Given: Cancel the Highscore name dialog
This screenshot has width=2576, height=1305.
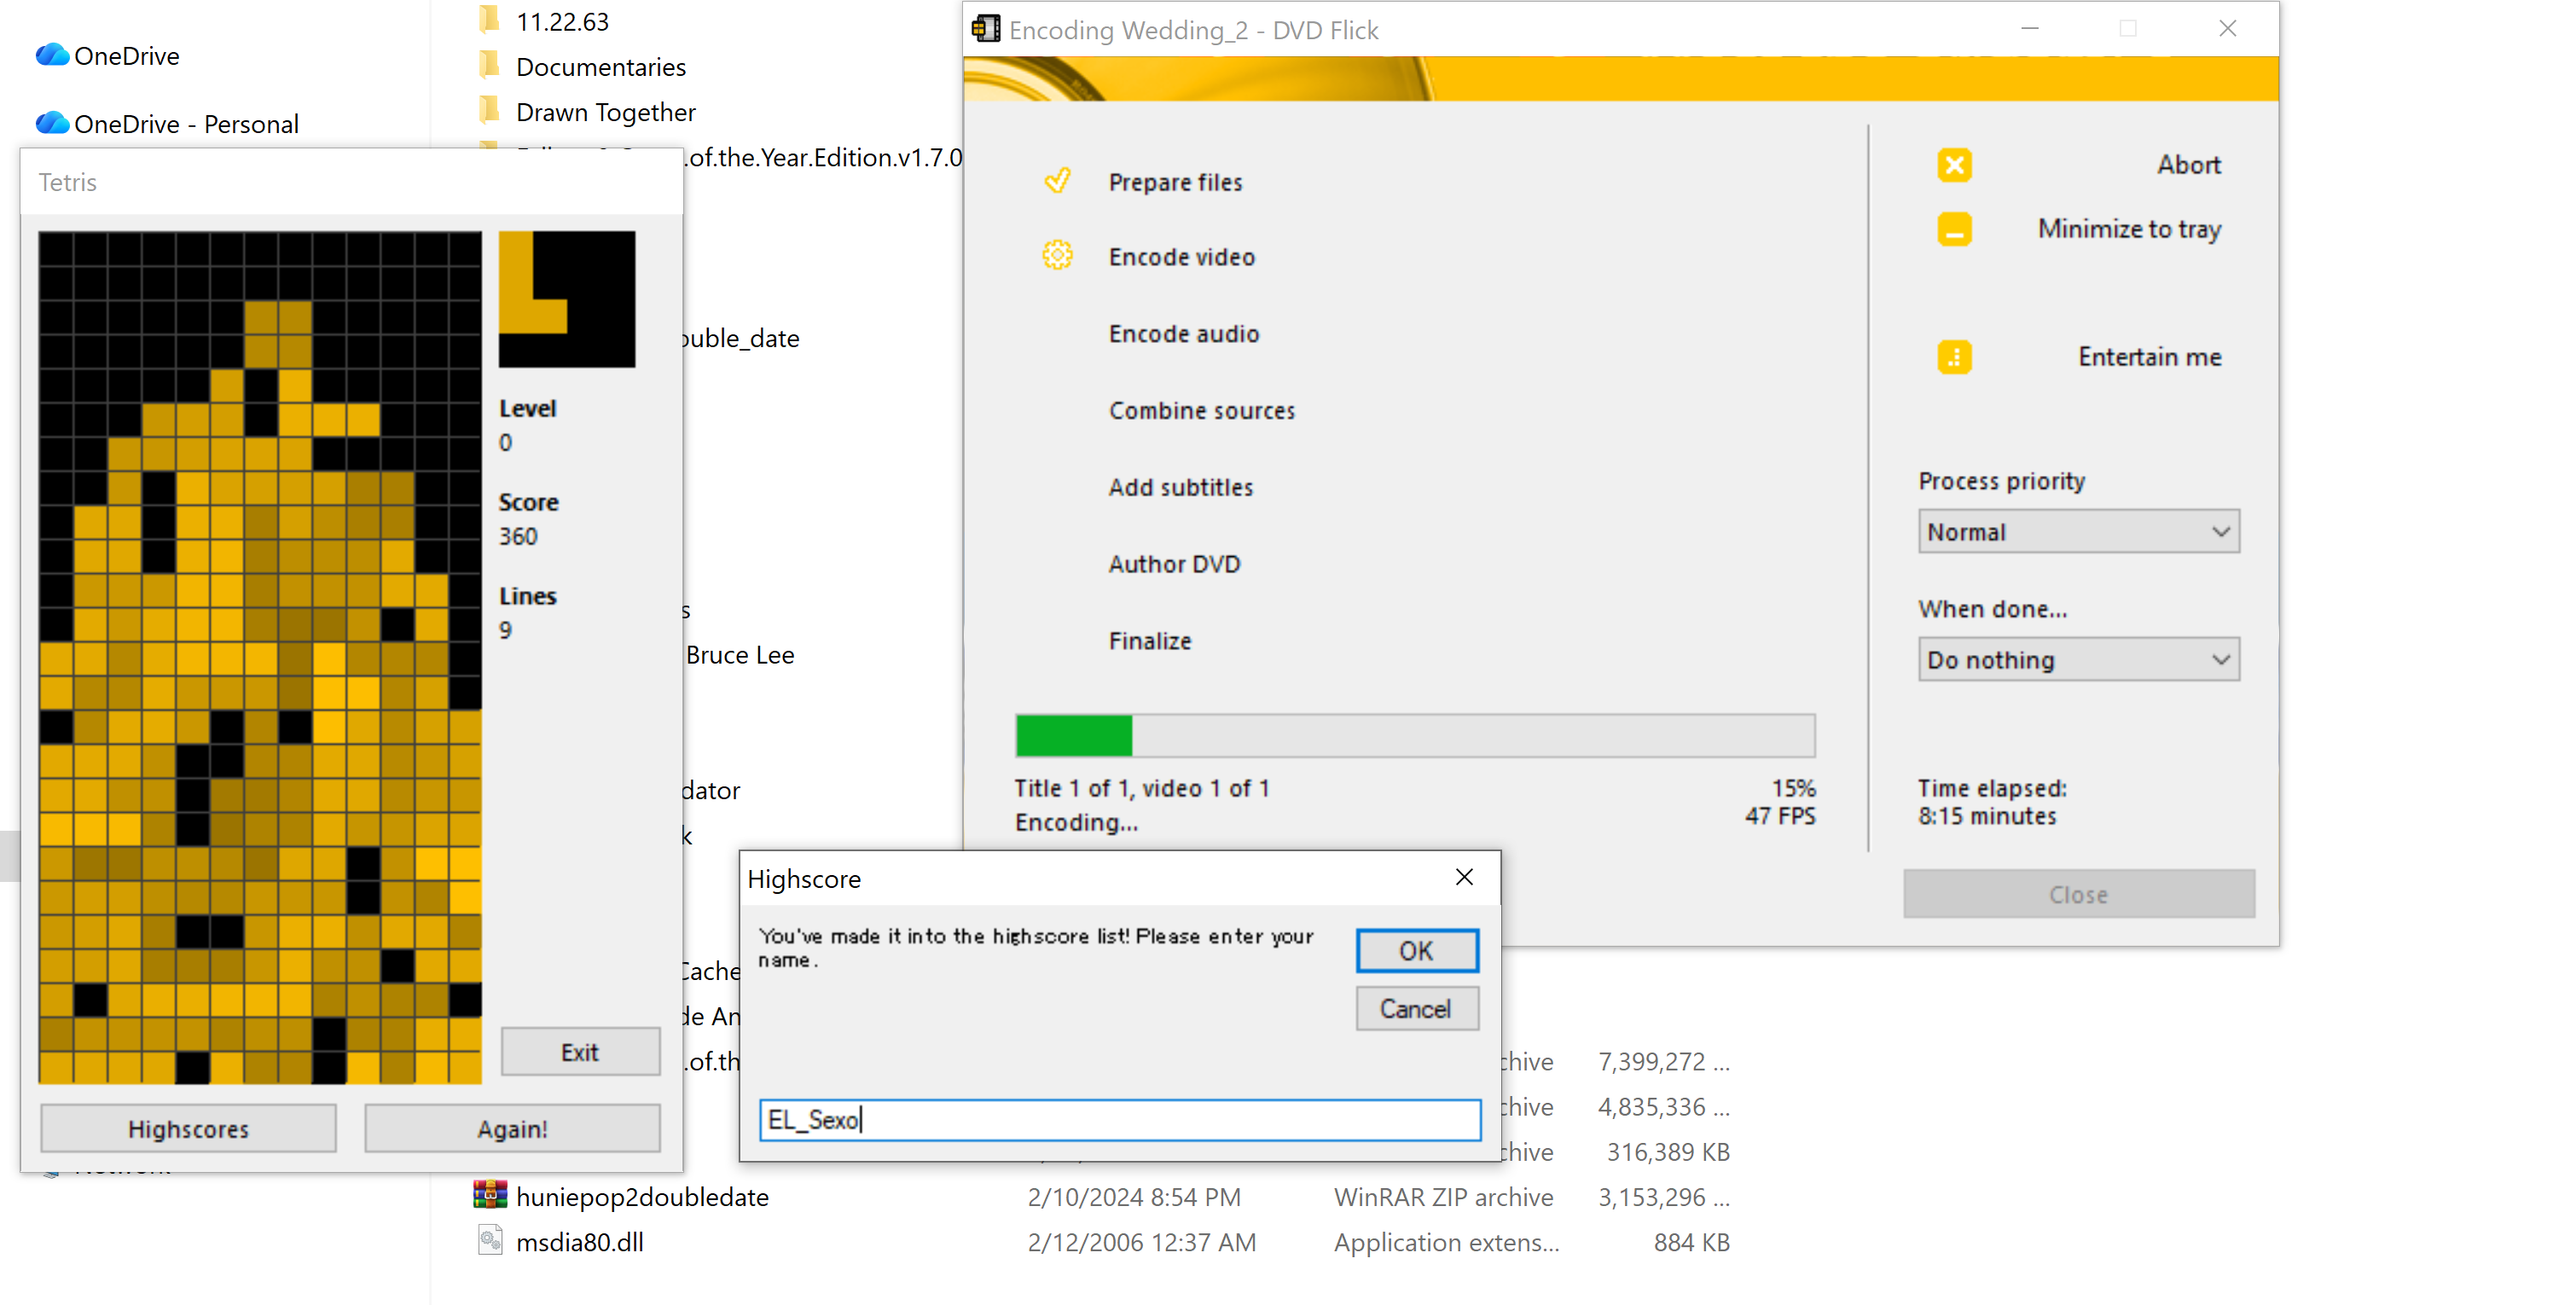Looking at the screenshot, I should point(1416,1008).
